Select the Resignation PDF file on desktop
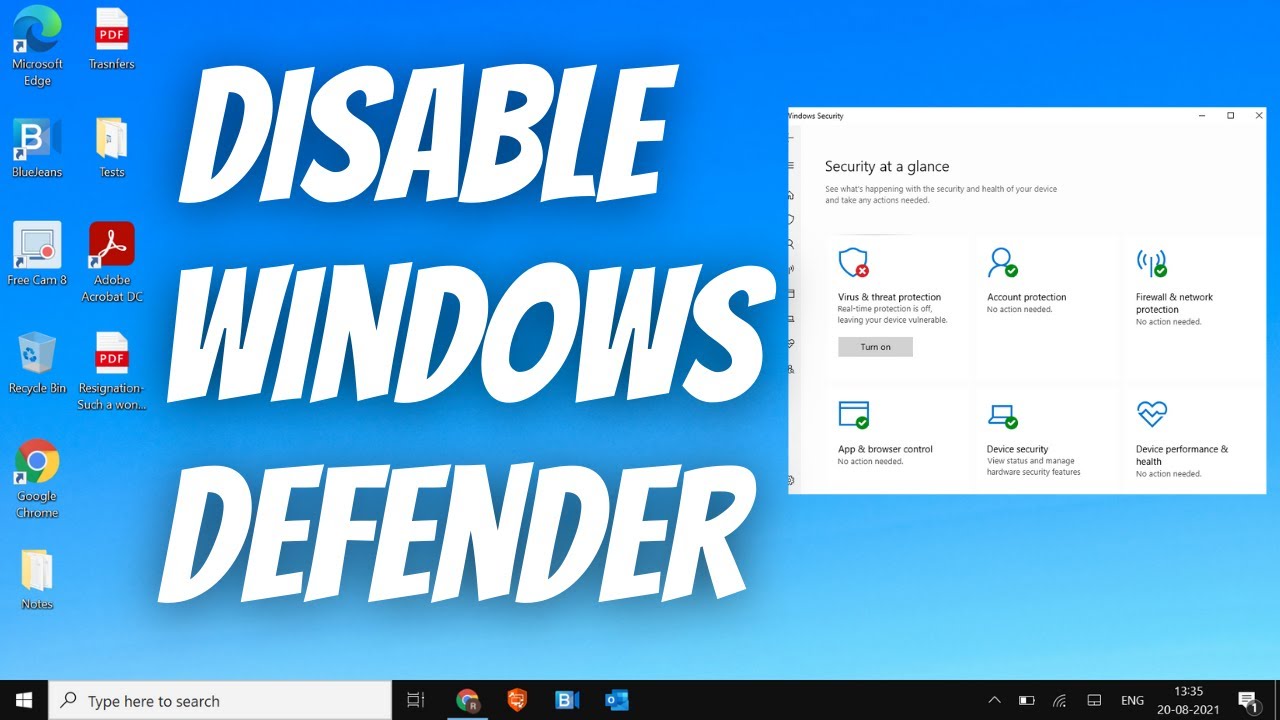This screenshot has width=1280, height=720. click(x=112, y=370)
